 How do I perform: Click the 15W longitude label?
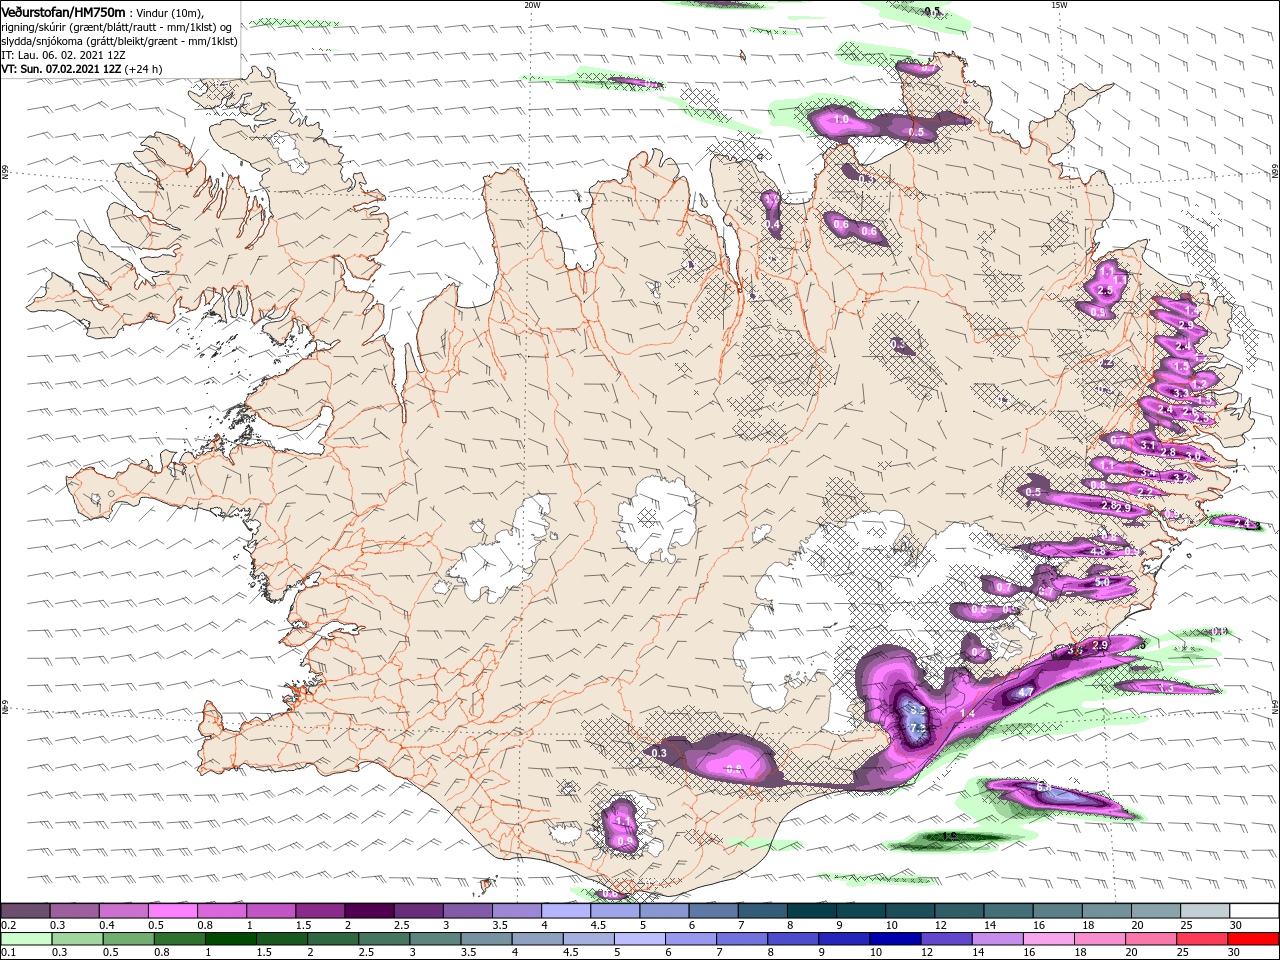point(1059,5)
